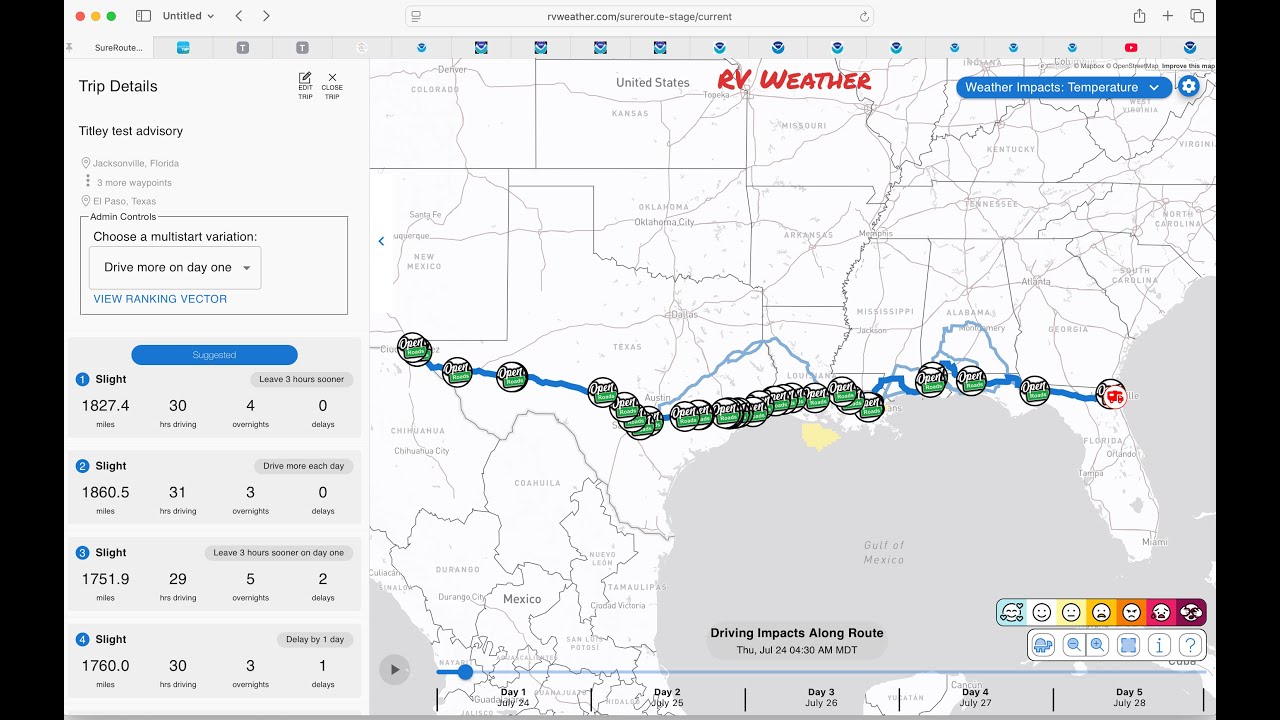Pick the pink crying face impact level
The width and height of the screenshot is (1280, 720).
coord(1161,612)
